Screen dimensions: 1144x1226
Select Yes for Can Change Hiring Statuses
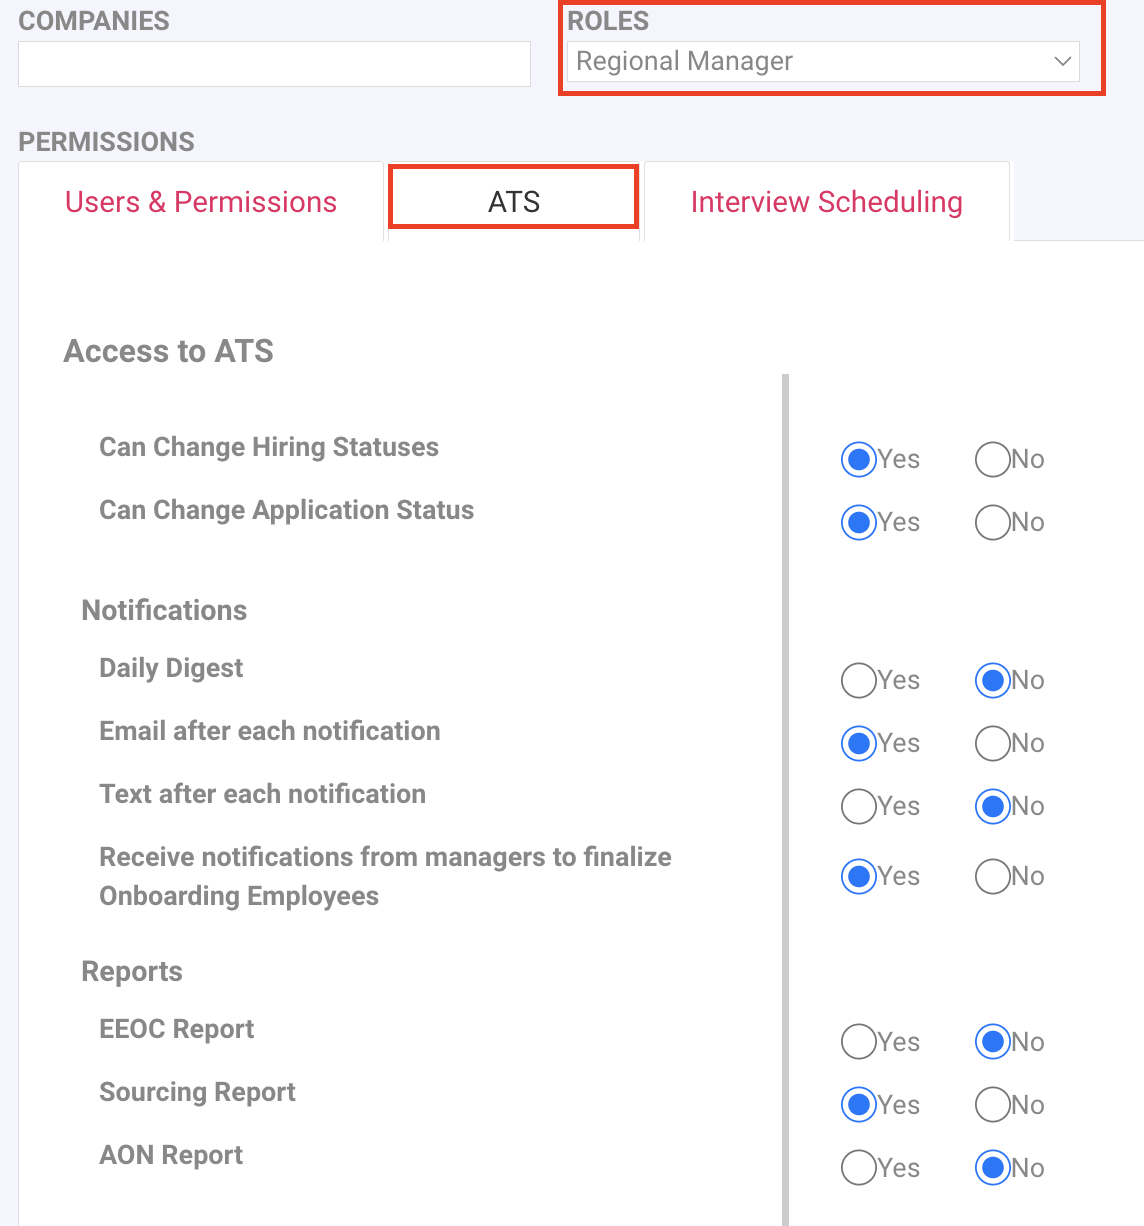(858, 459)
